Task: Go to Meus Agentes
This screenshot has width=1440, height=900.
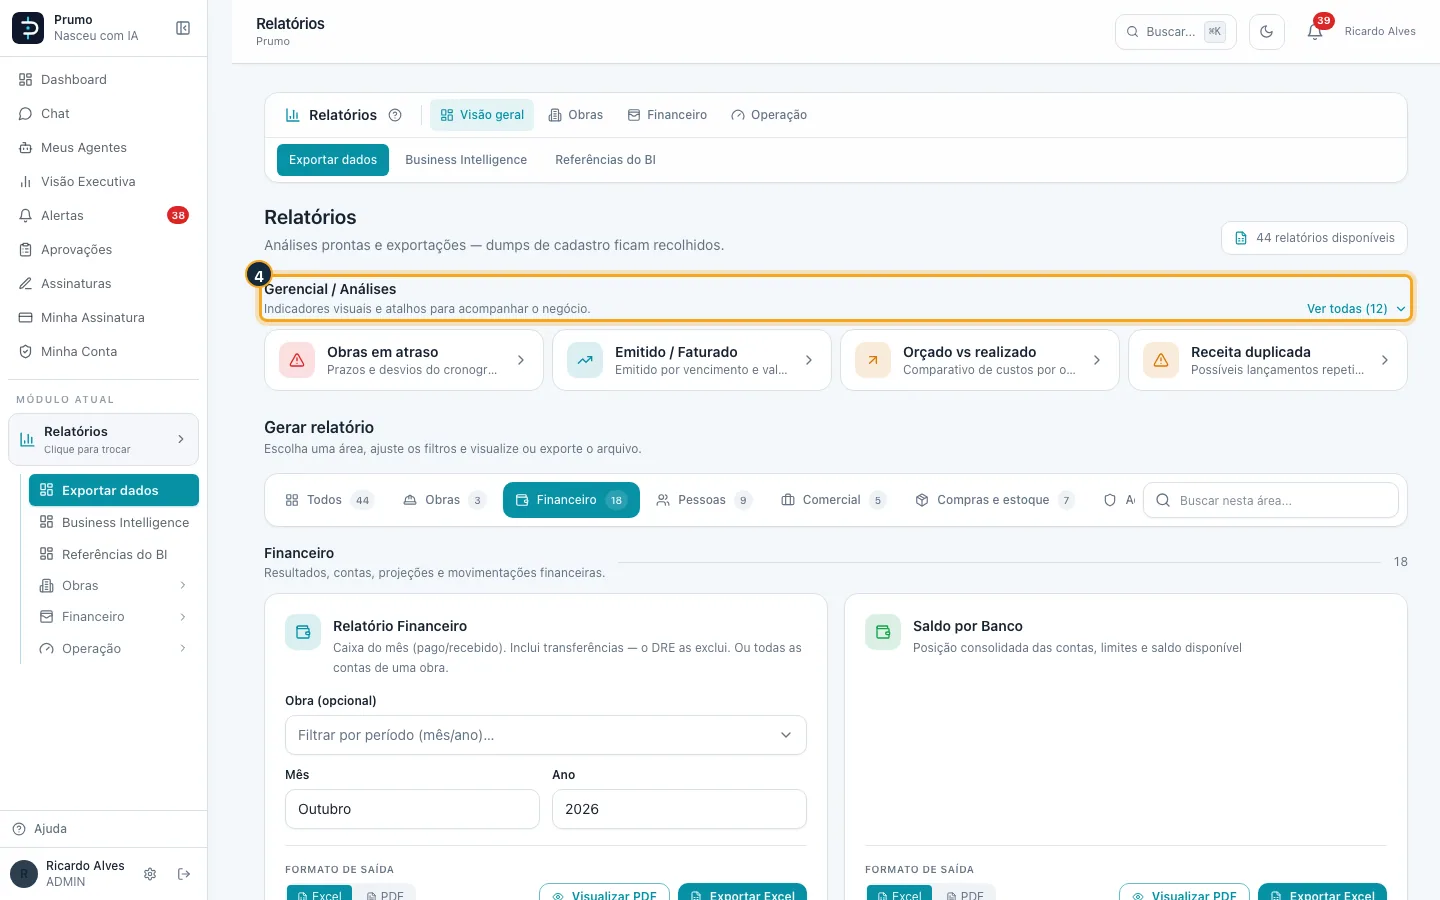Action: (104, 148)
